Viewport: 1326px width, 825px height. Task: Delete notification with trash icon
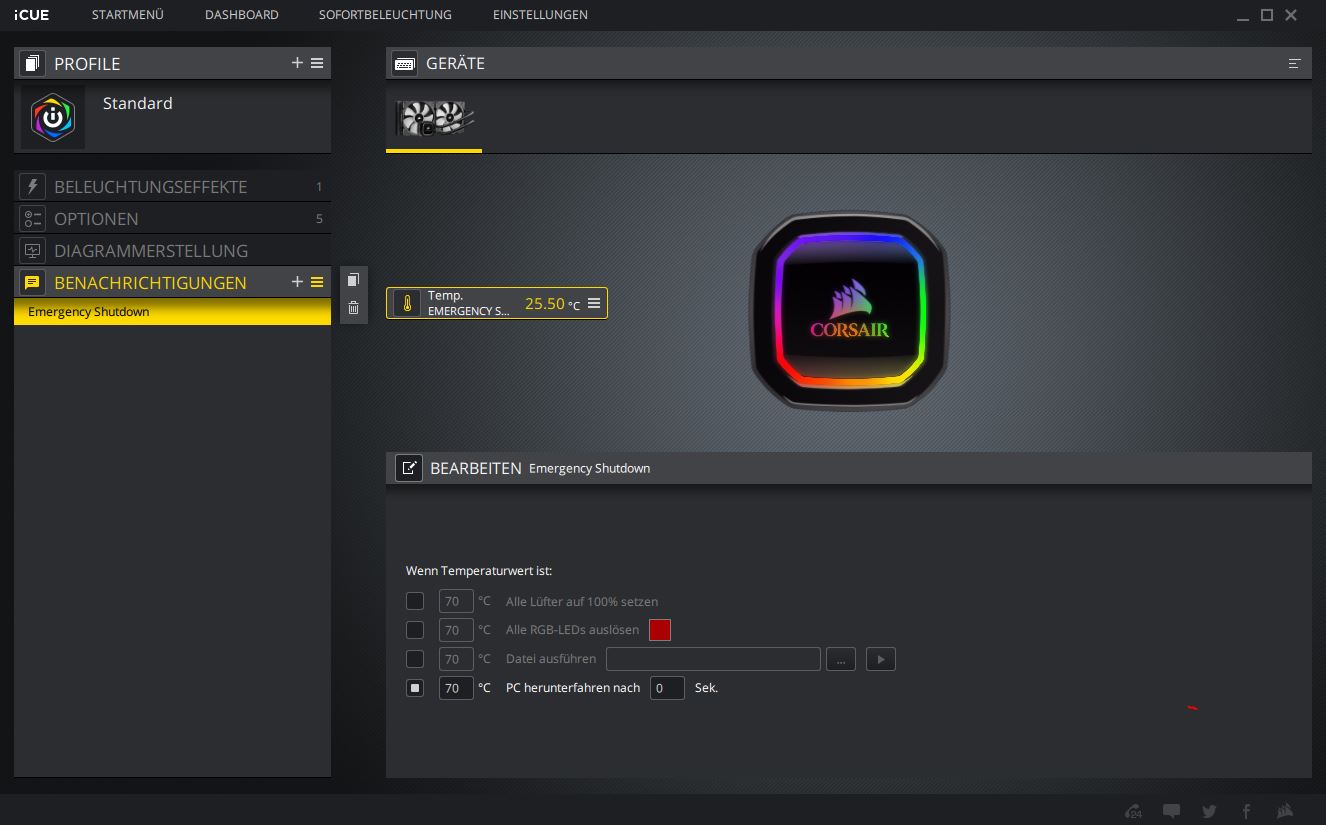point(353,308)
